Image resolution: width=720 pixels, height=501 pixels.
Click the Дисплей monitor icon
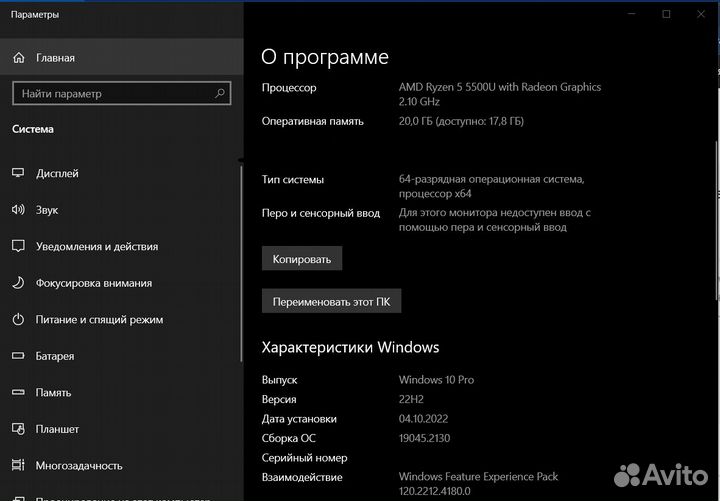click(18, 173)
